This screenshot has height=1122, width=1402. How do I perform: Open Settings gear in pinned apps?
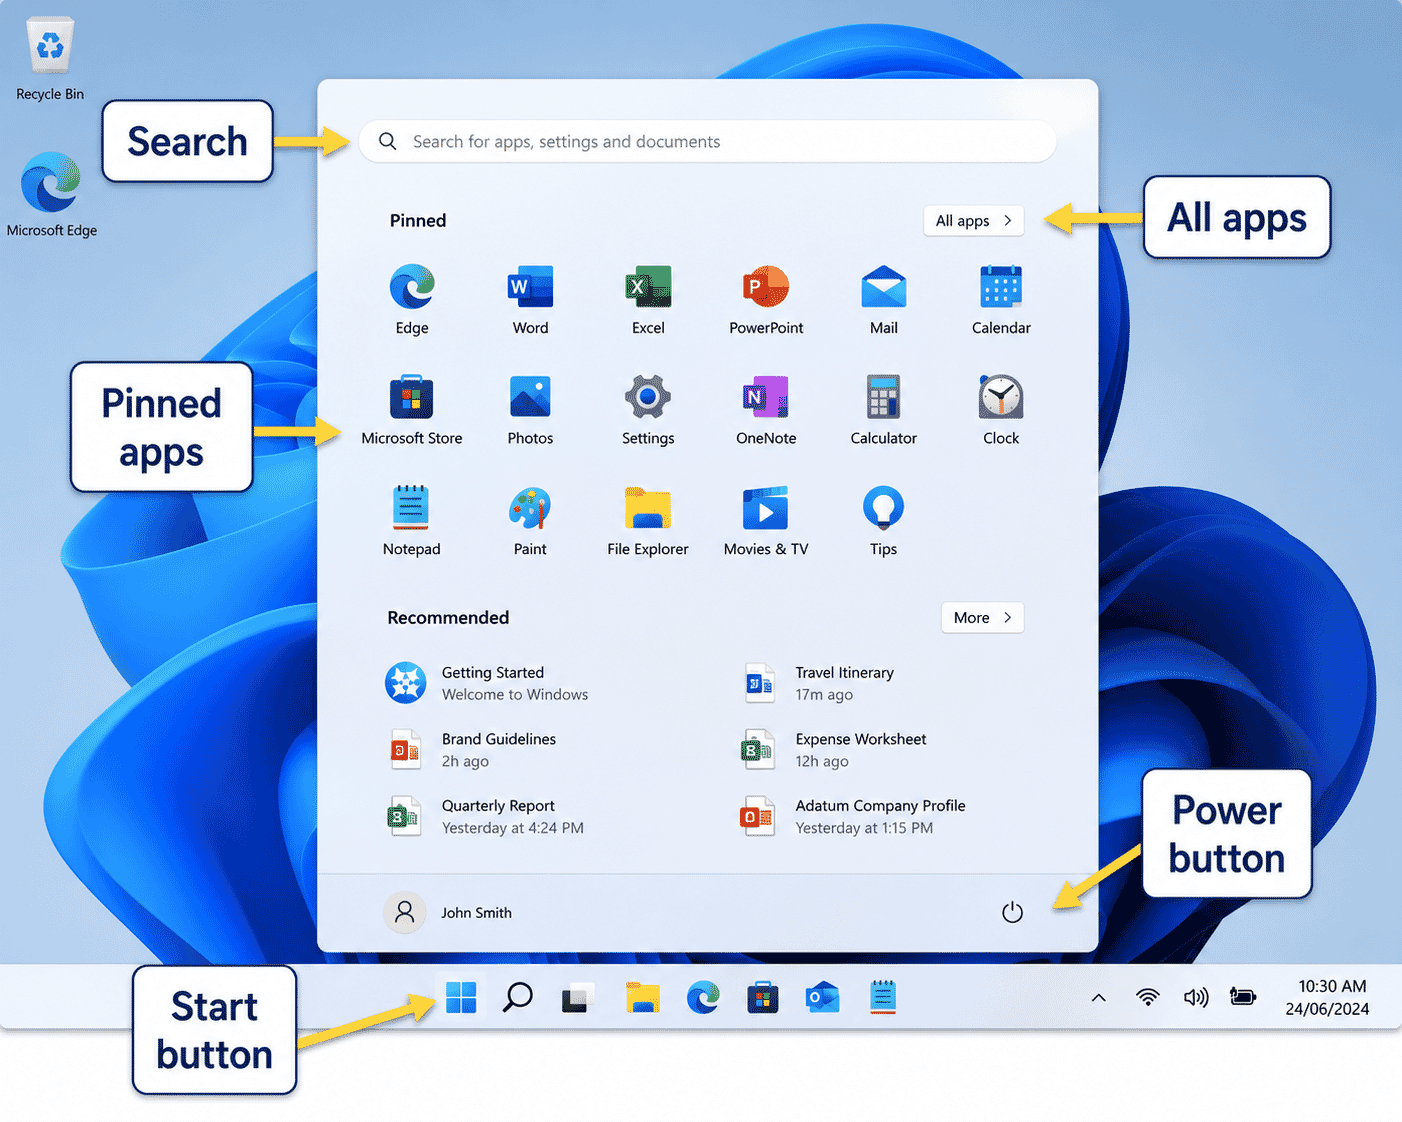[648, 409]
